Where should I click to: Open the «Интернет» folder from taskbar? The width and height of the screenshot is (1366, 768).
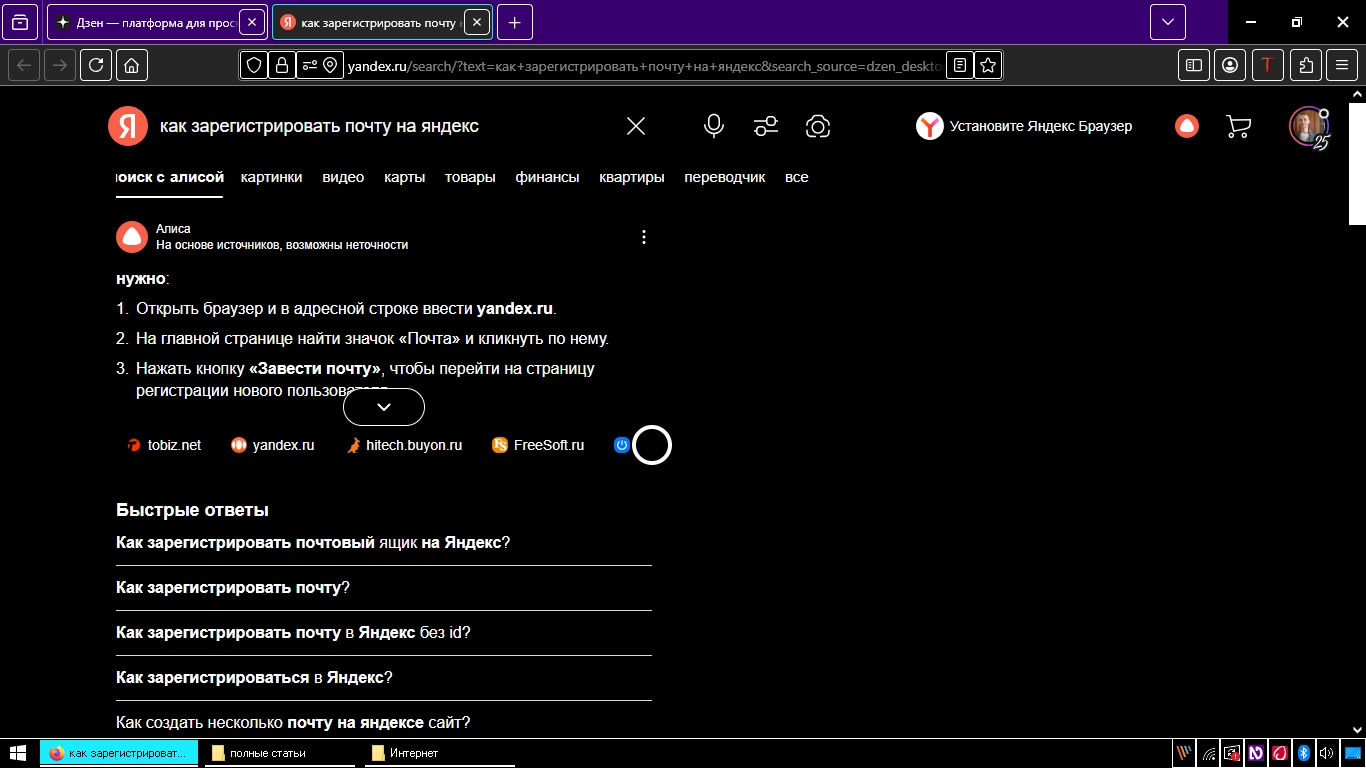[x=440, y=753]
